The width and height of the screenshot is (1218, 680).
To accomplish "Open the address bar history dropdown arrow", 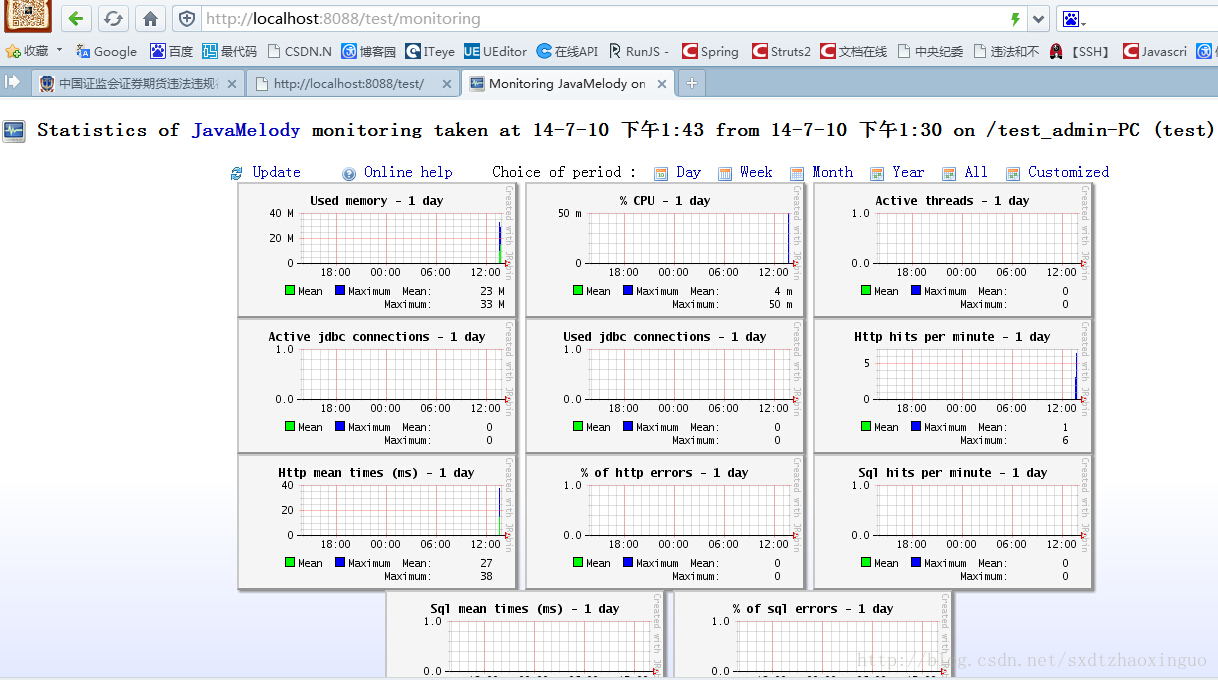I will pos(1039,19).
